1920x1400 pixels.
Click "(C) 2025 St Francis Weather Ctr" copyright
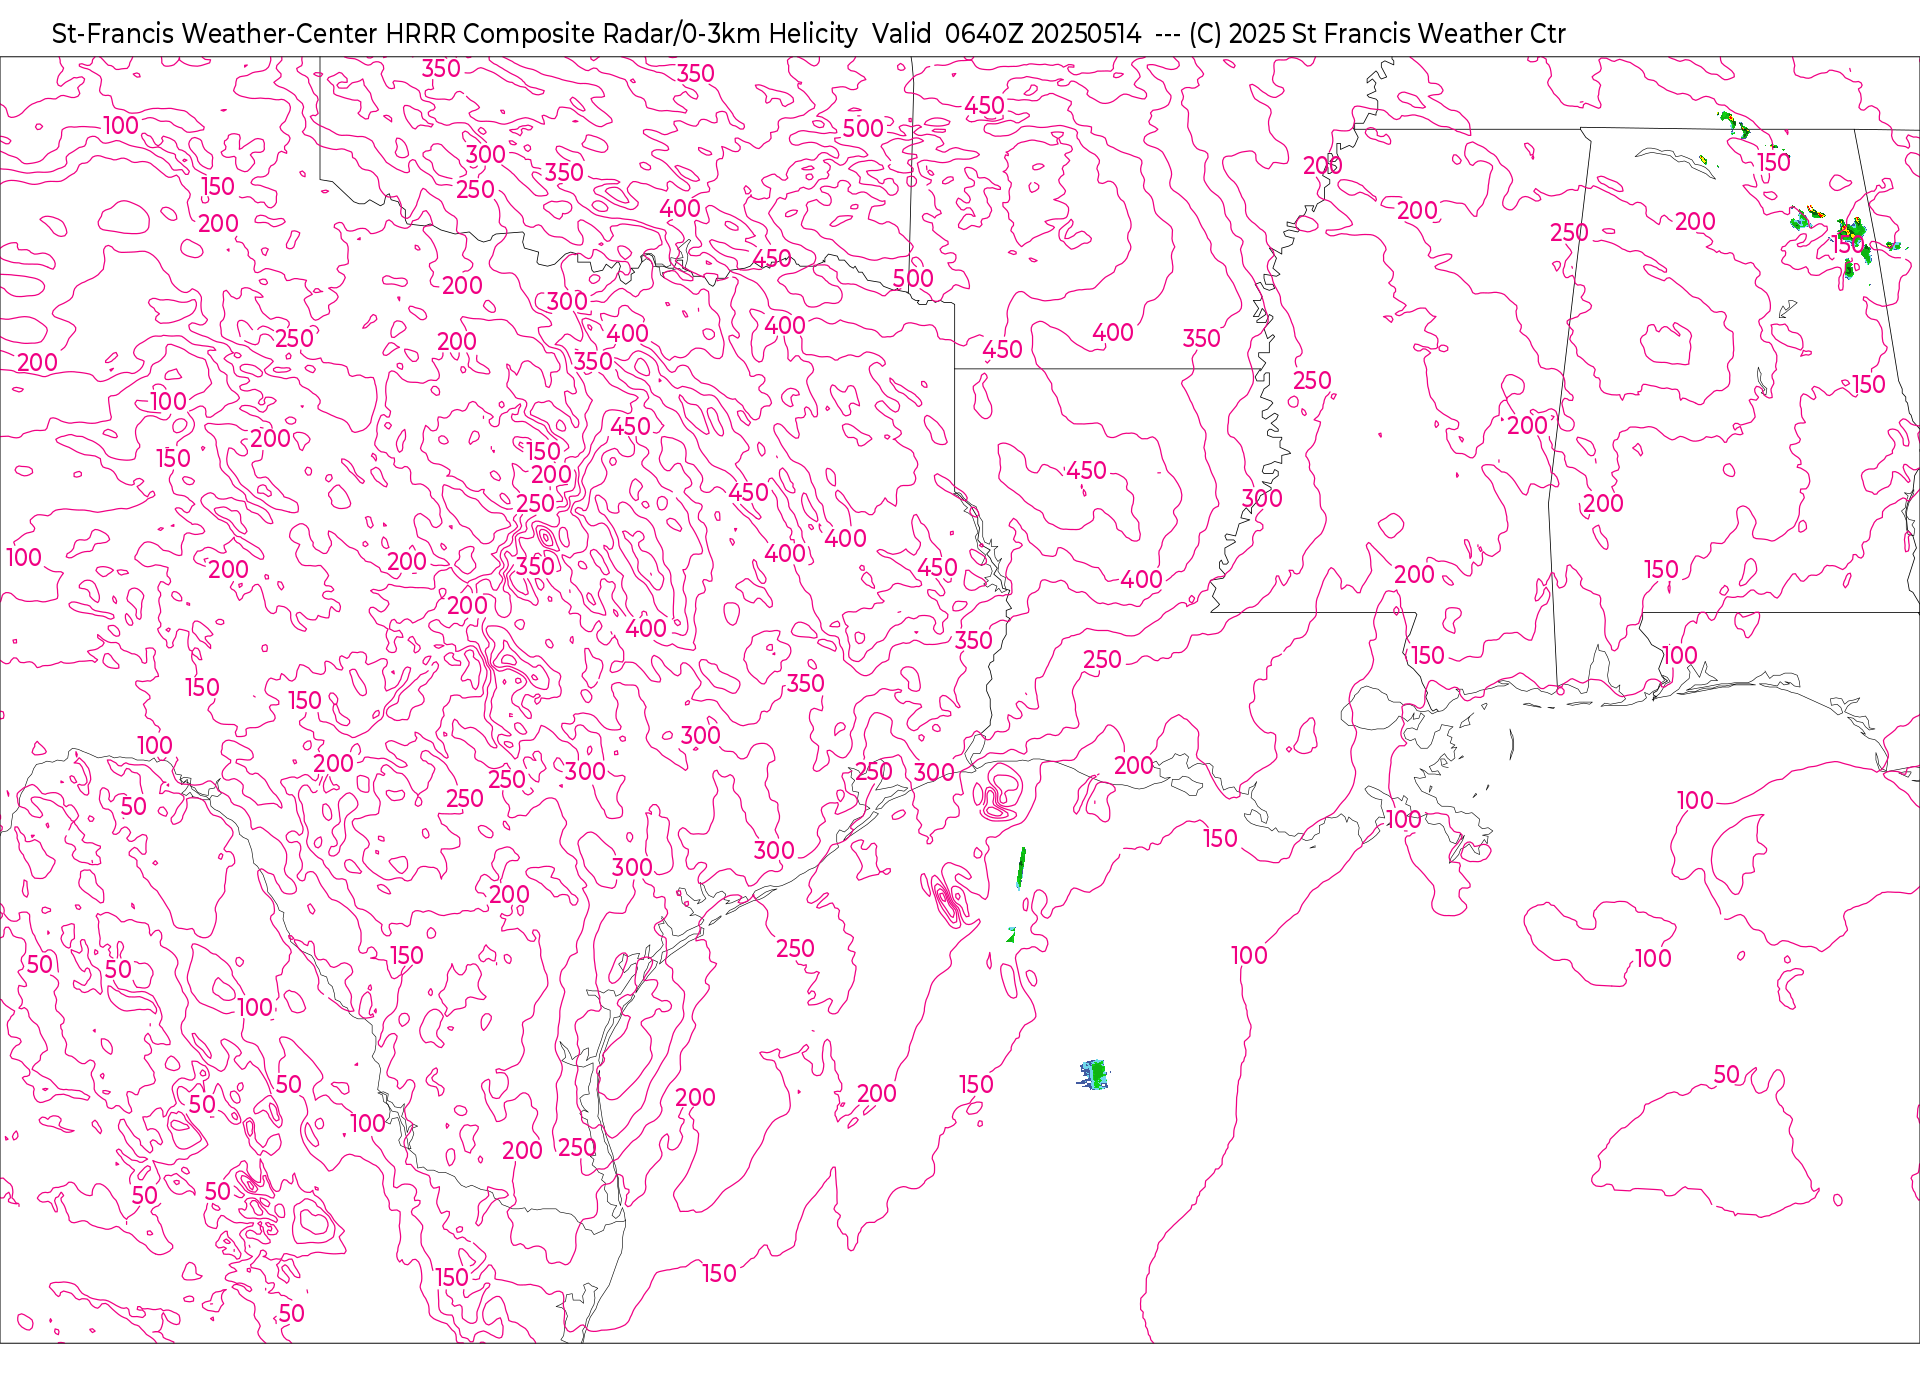(1377, 34)
